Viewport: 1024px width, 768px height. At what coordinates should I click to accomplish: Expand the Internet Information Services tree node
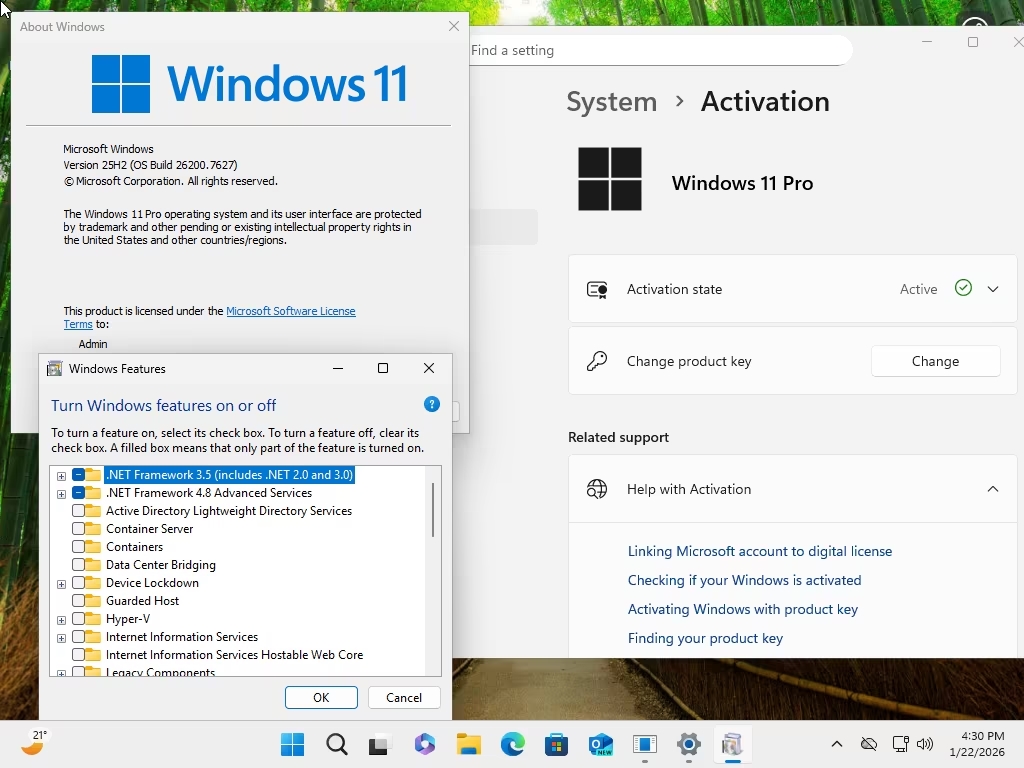62,638
